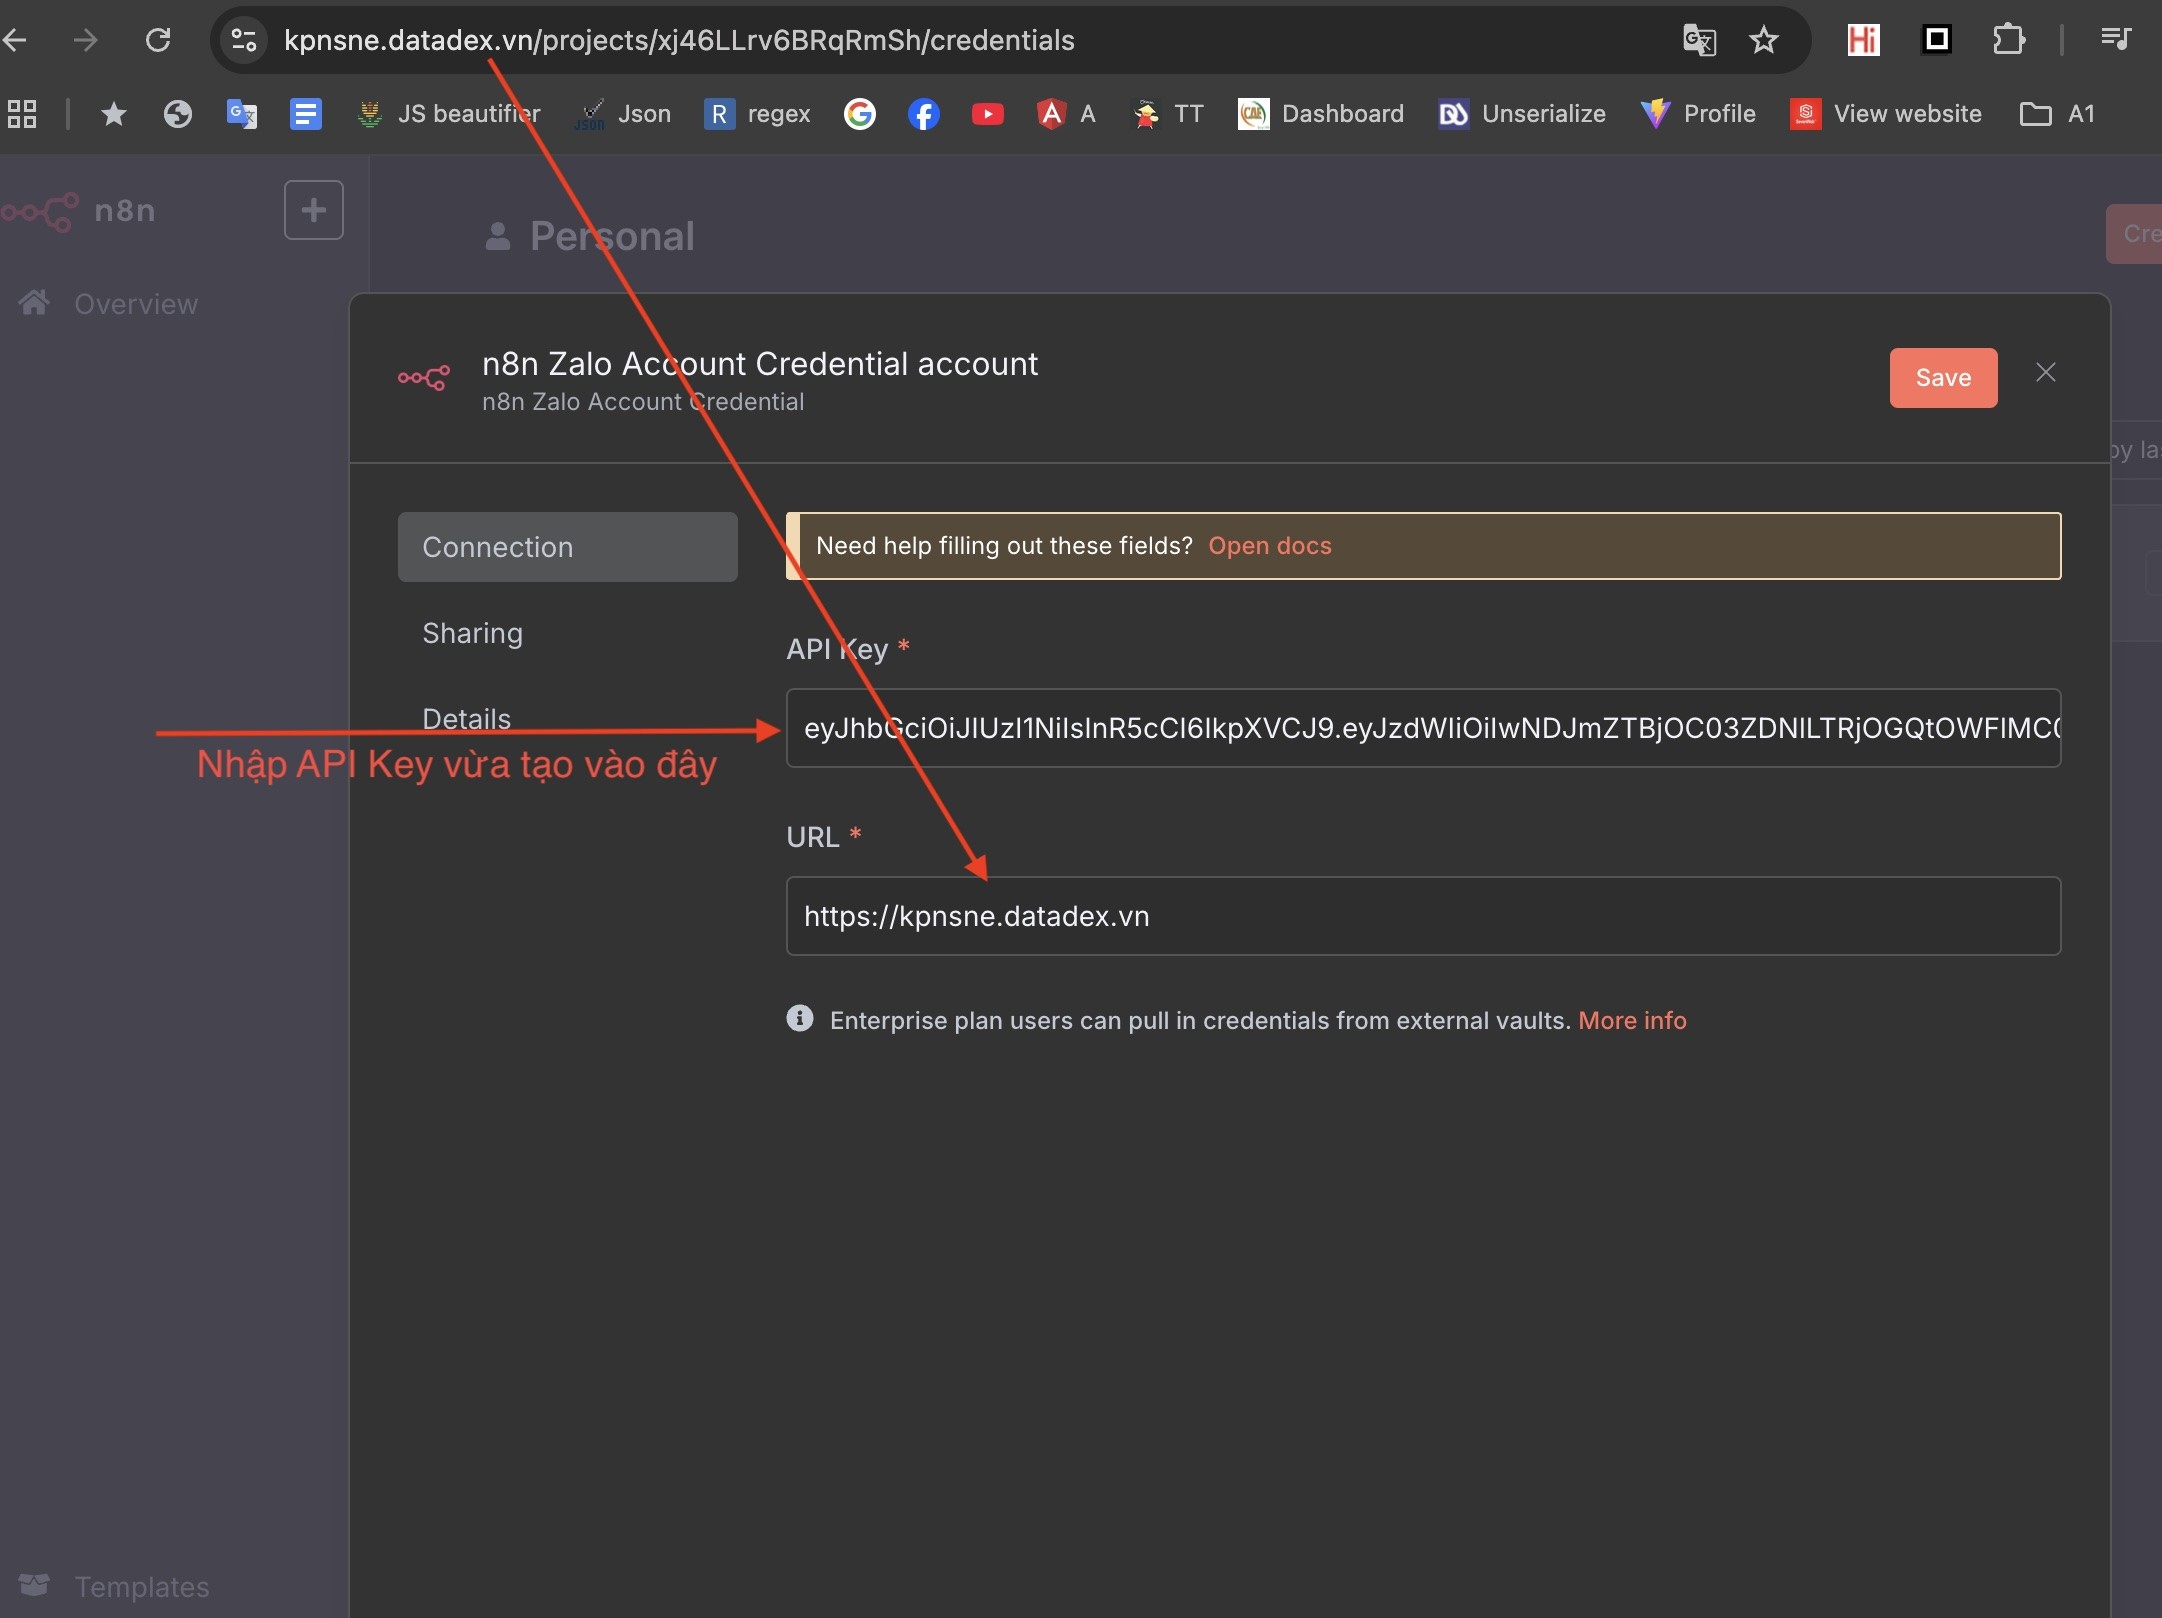The image size is (2162, 1618).
Task: Click the URL input field
Action: [1423, 916]
